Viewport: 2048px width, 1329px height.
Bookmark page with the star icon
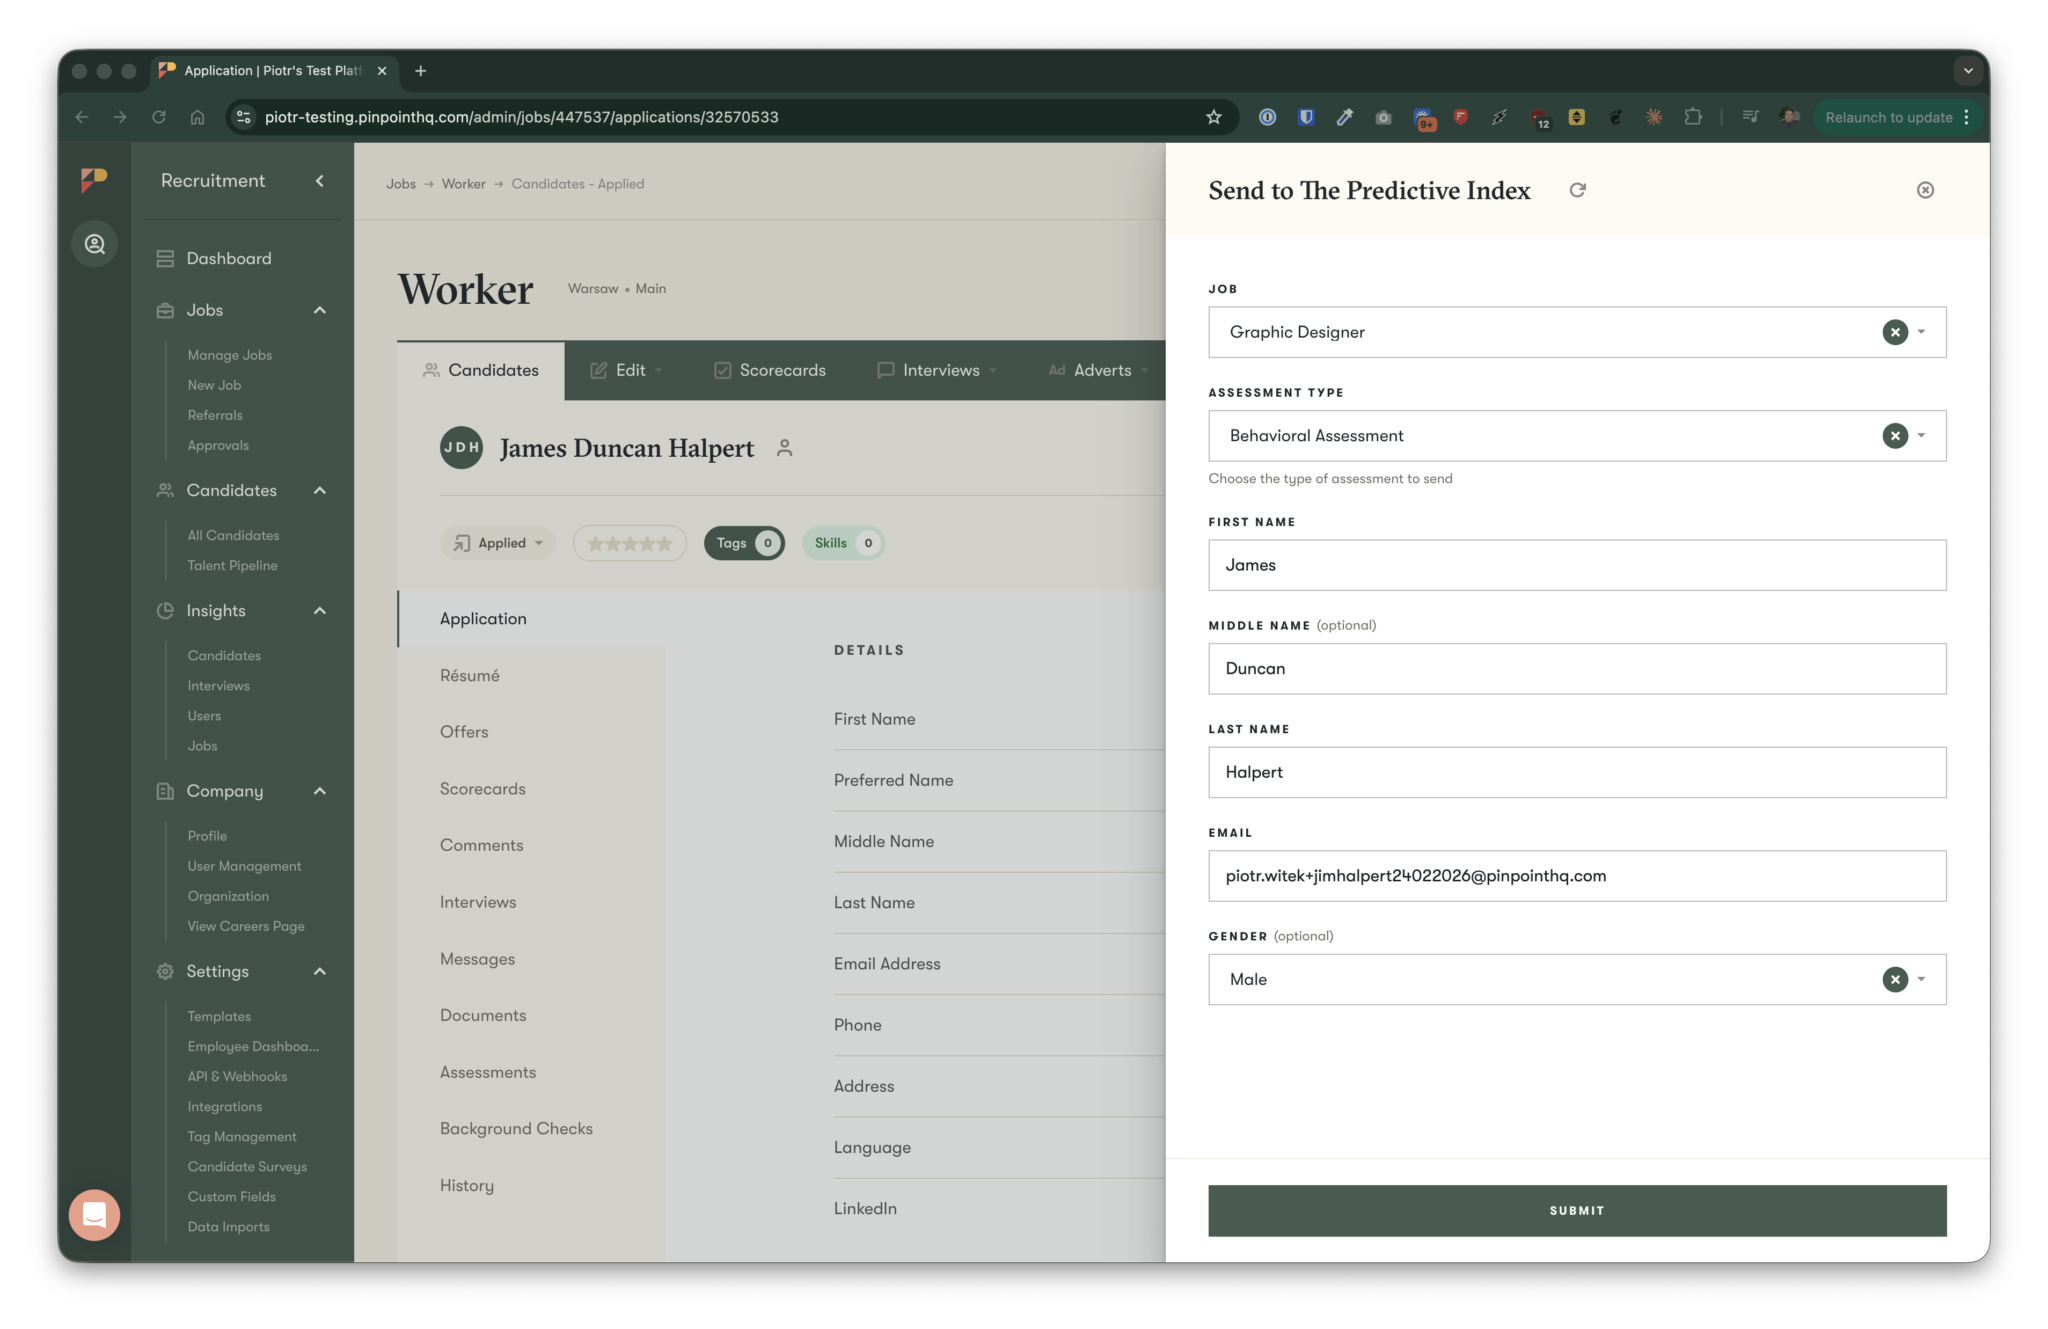[1213, 117]
